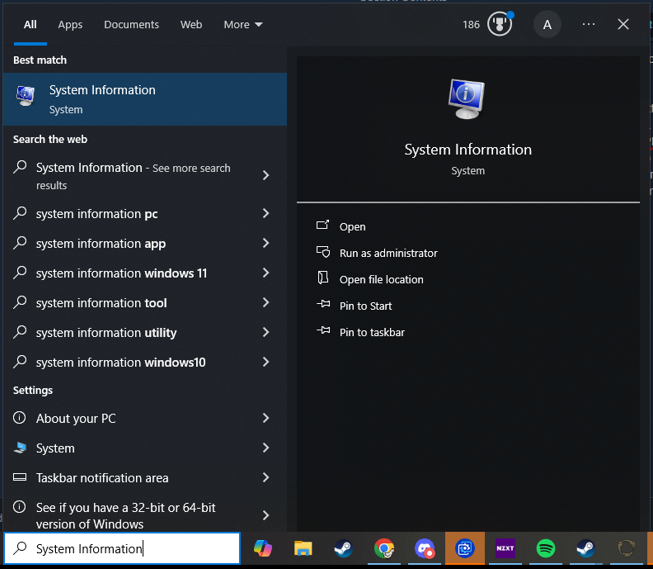Expand arrow for Taskbar notification area
Viewport: 653px width, 569px height.
point(266,477)
